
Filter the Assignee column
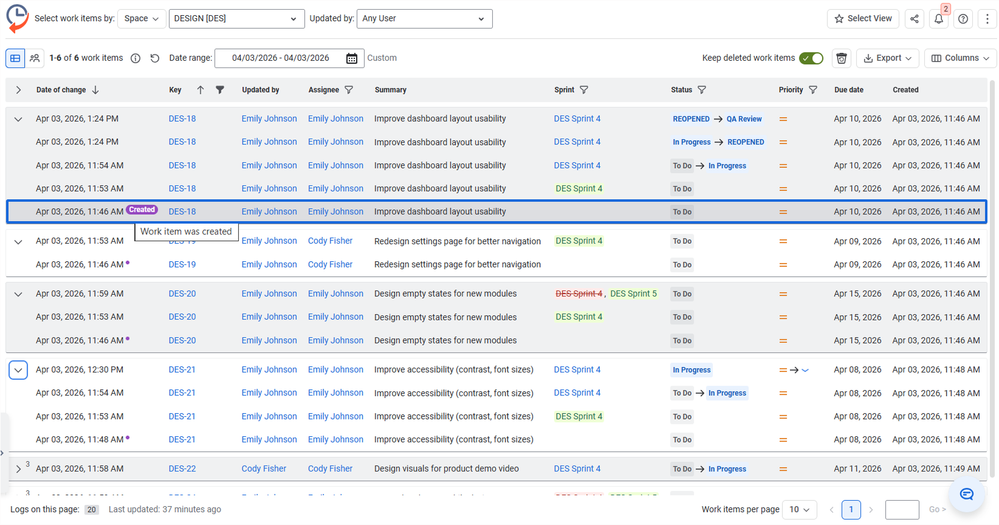349,90
